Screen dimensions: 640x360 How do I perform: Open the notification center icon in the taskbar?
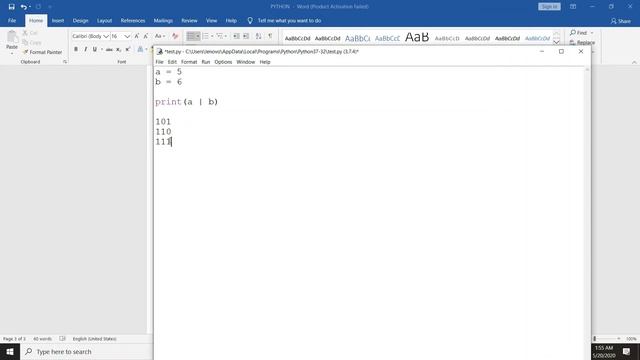tap(627, 351)
